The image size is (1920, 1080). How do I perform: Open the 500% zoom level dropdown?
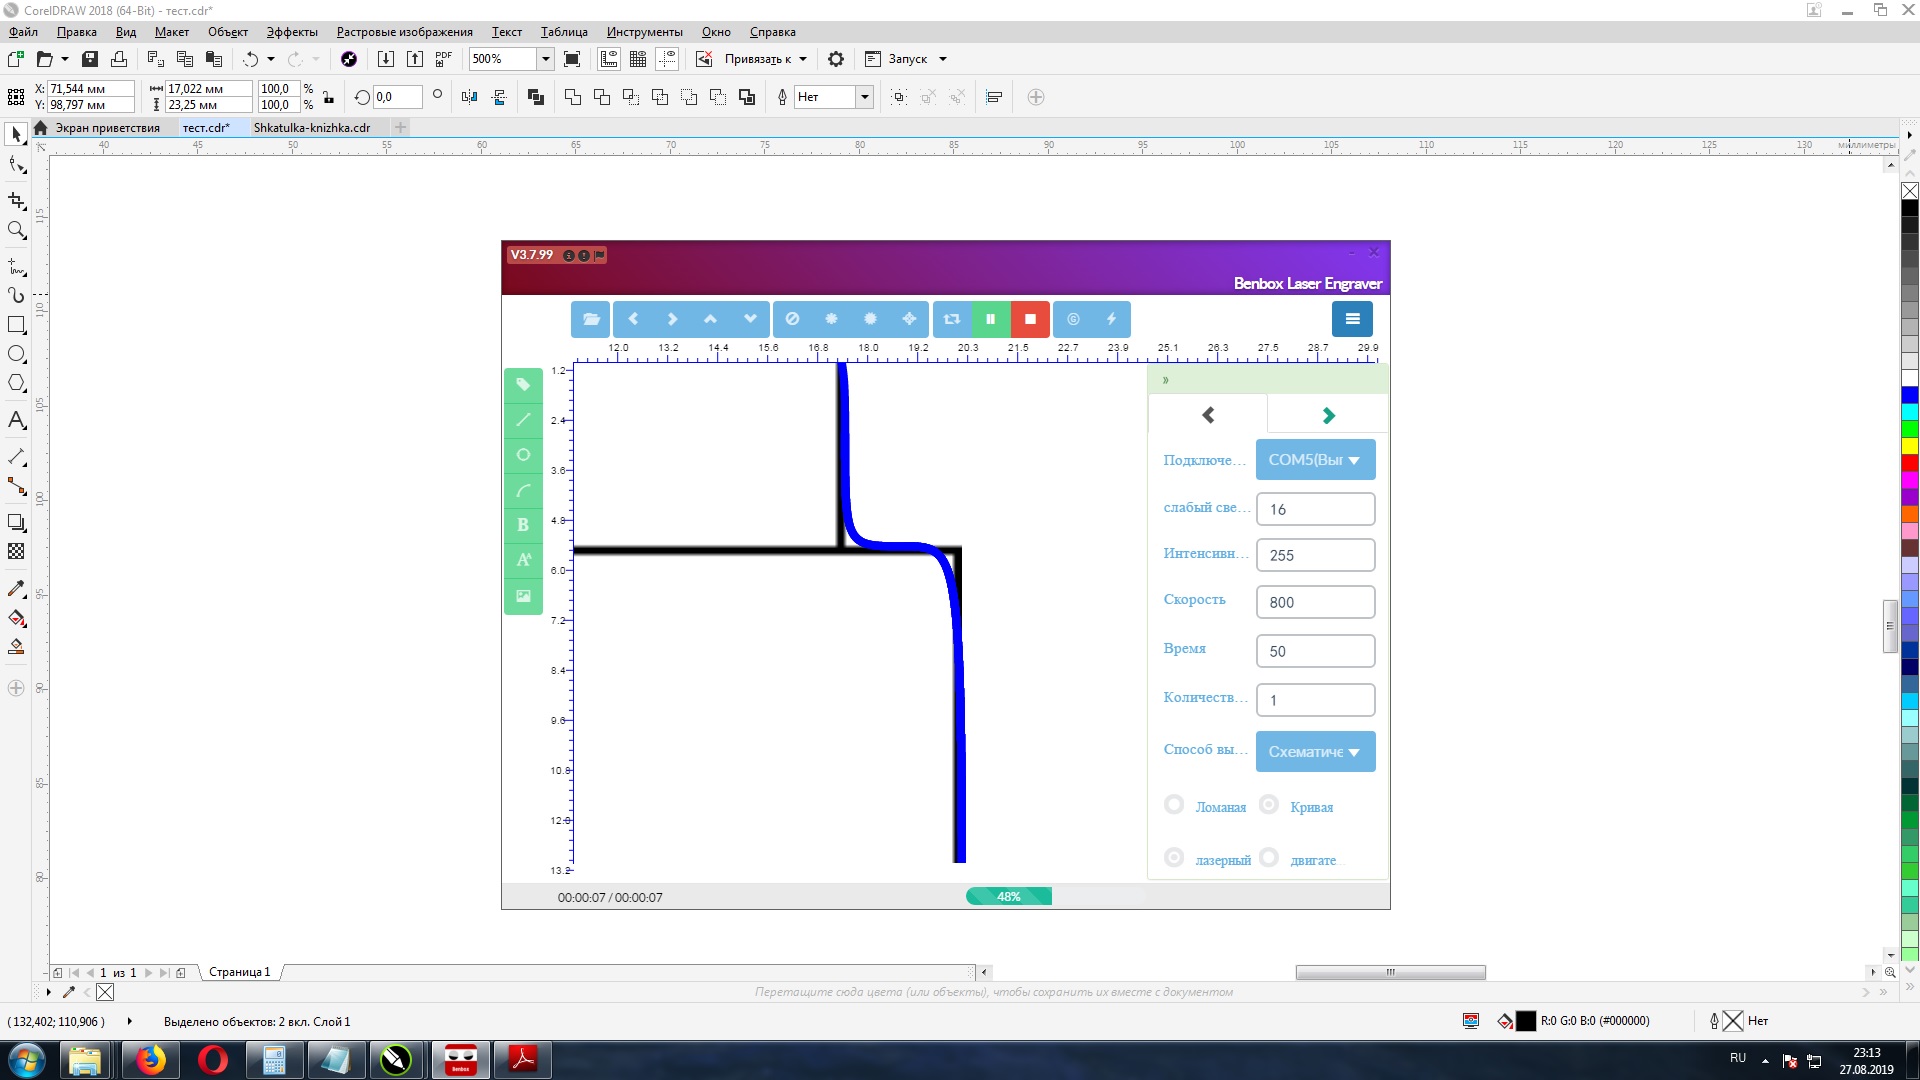545,59
